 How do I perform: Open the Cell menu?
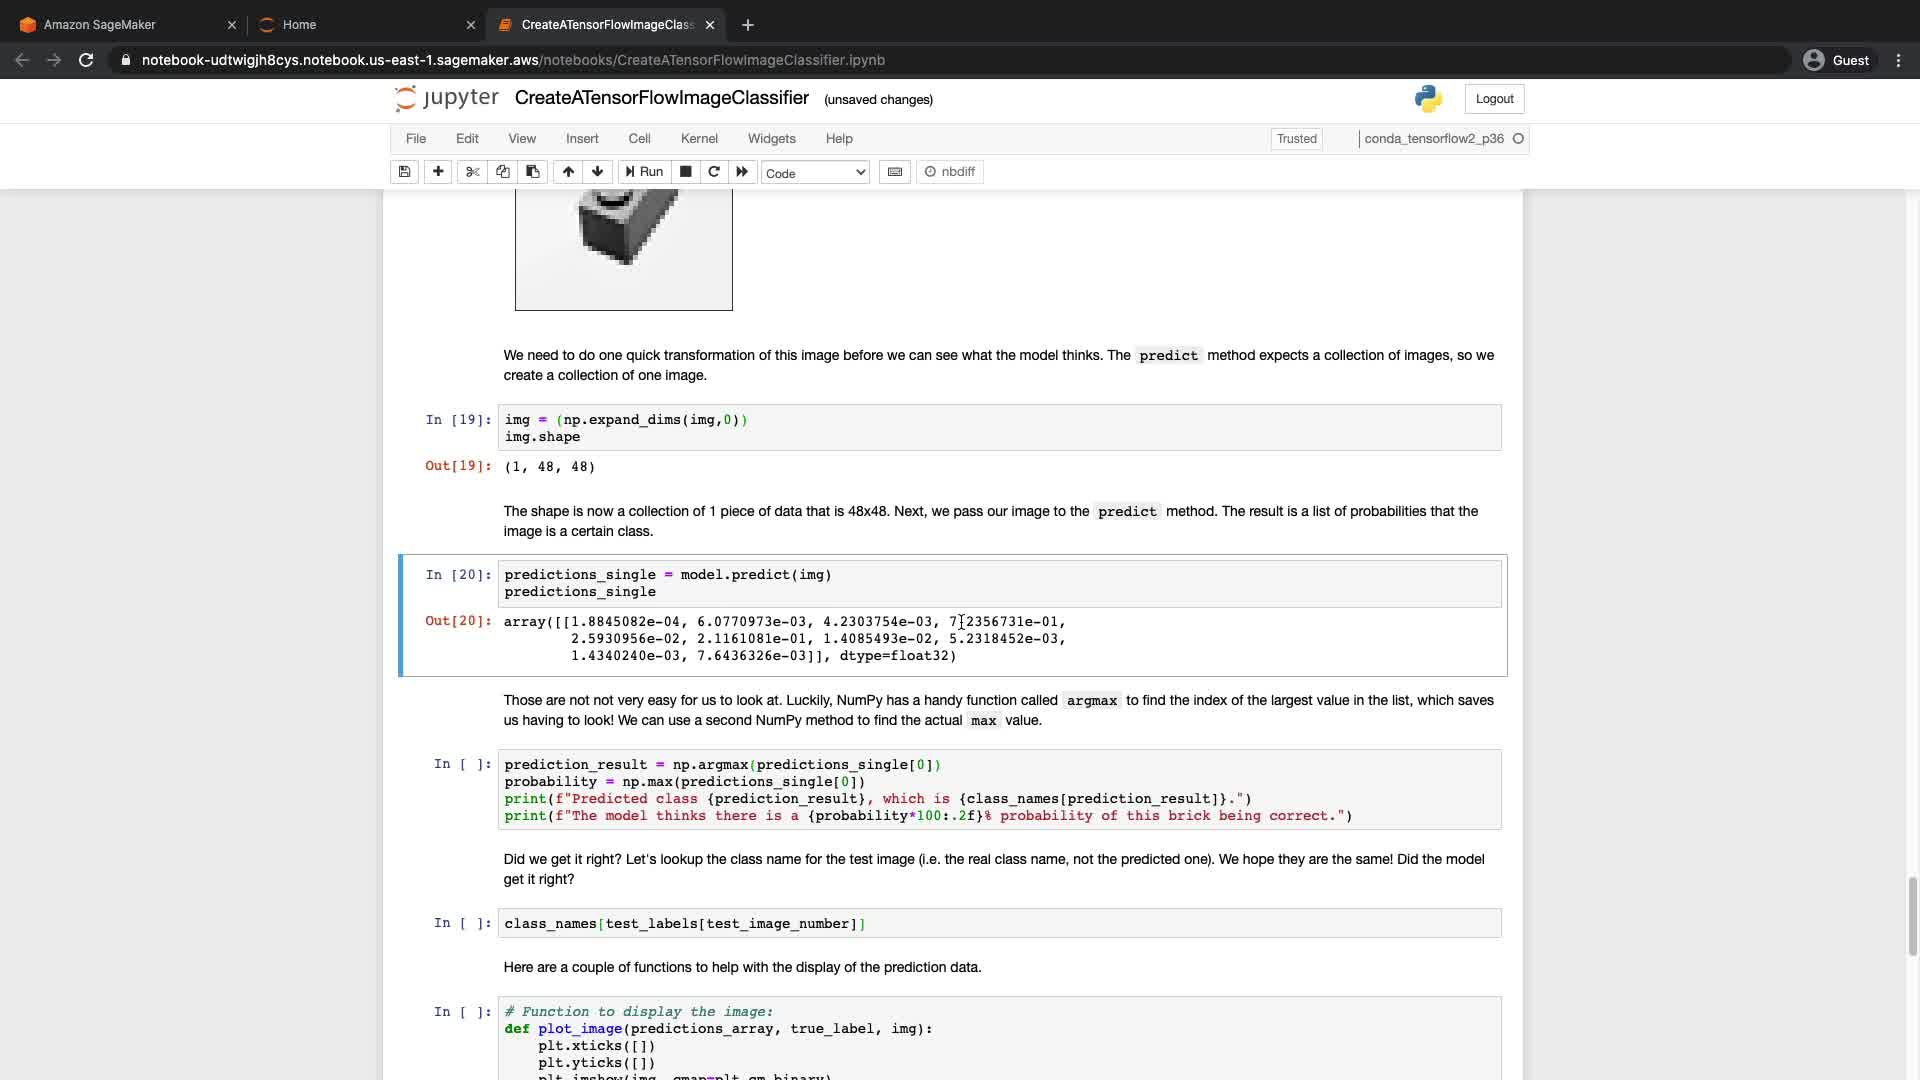pos(639,139)
